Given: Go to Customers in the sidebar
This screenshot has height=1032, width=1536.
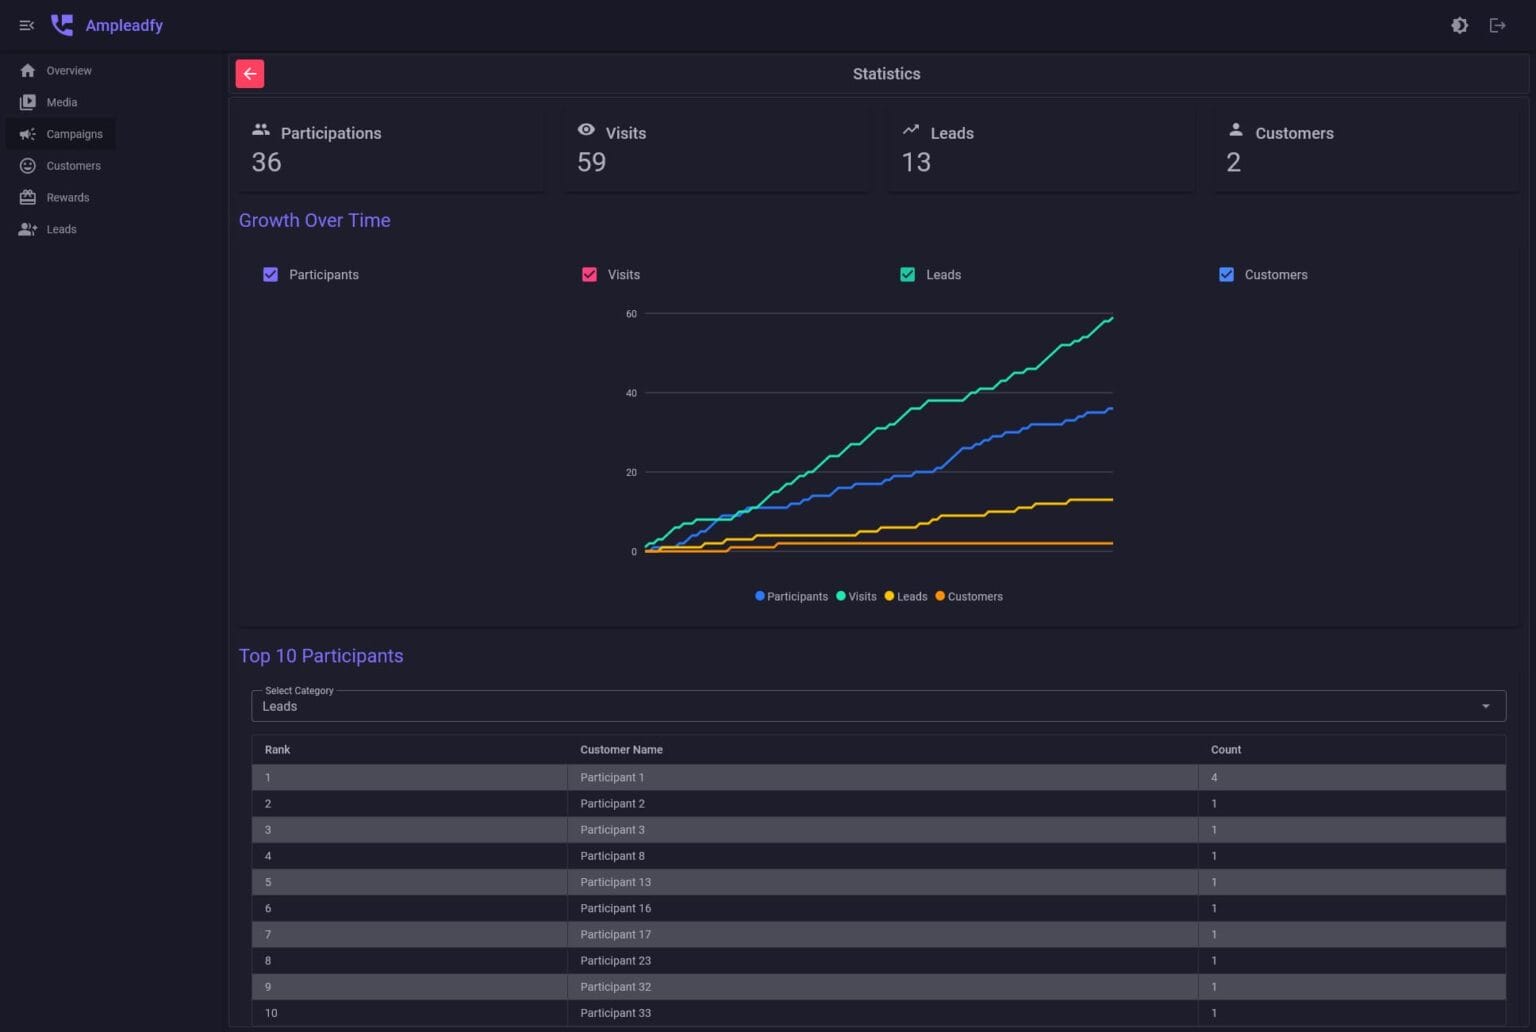Looking at the screenshot, I should (73, 166).
